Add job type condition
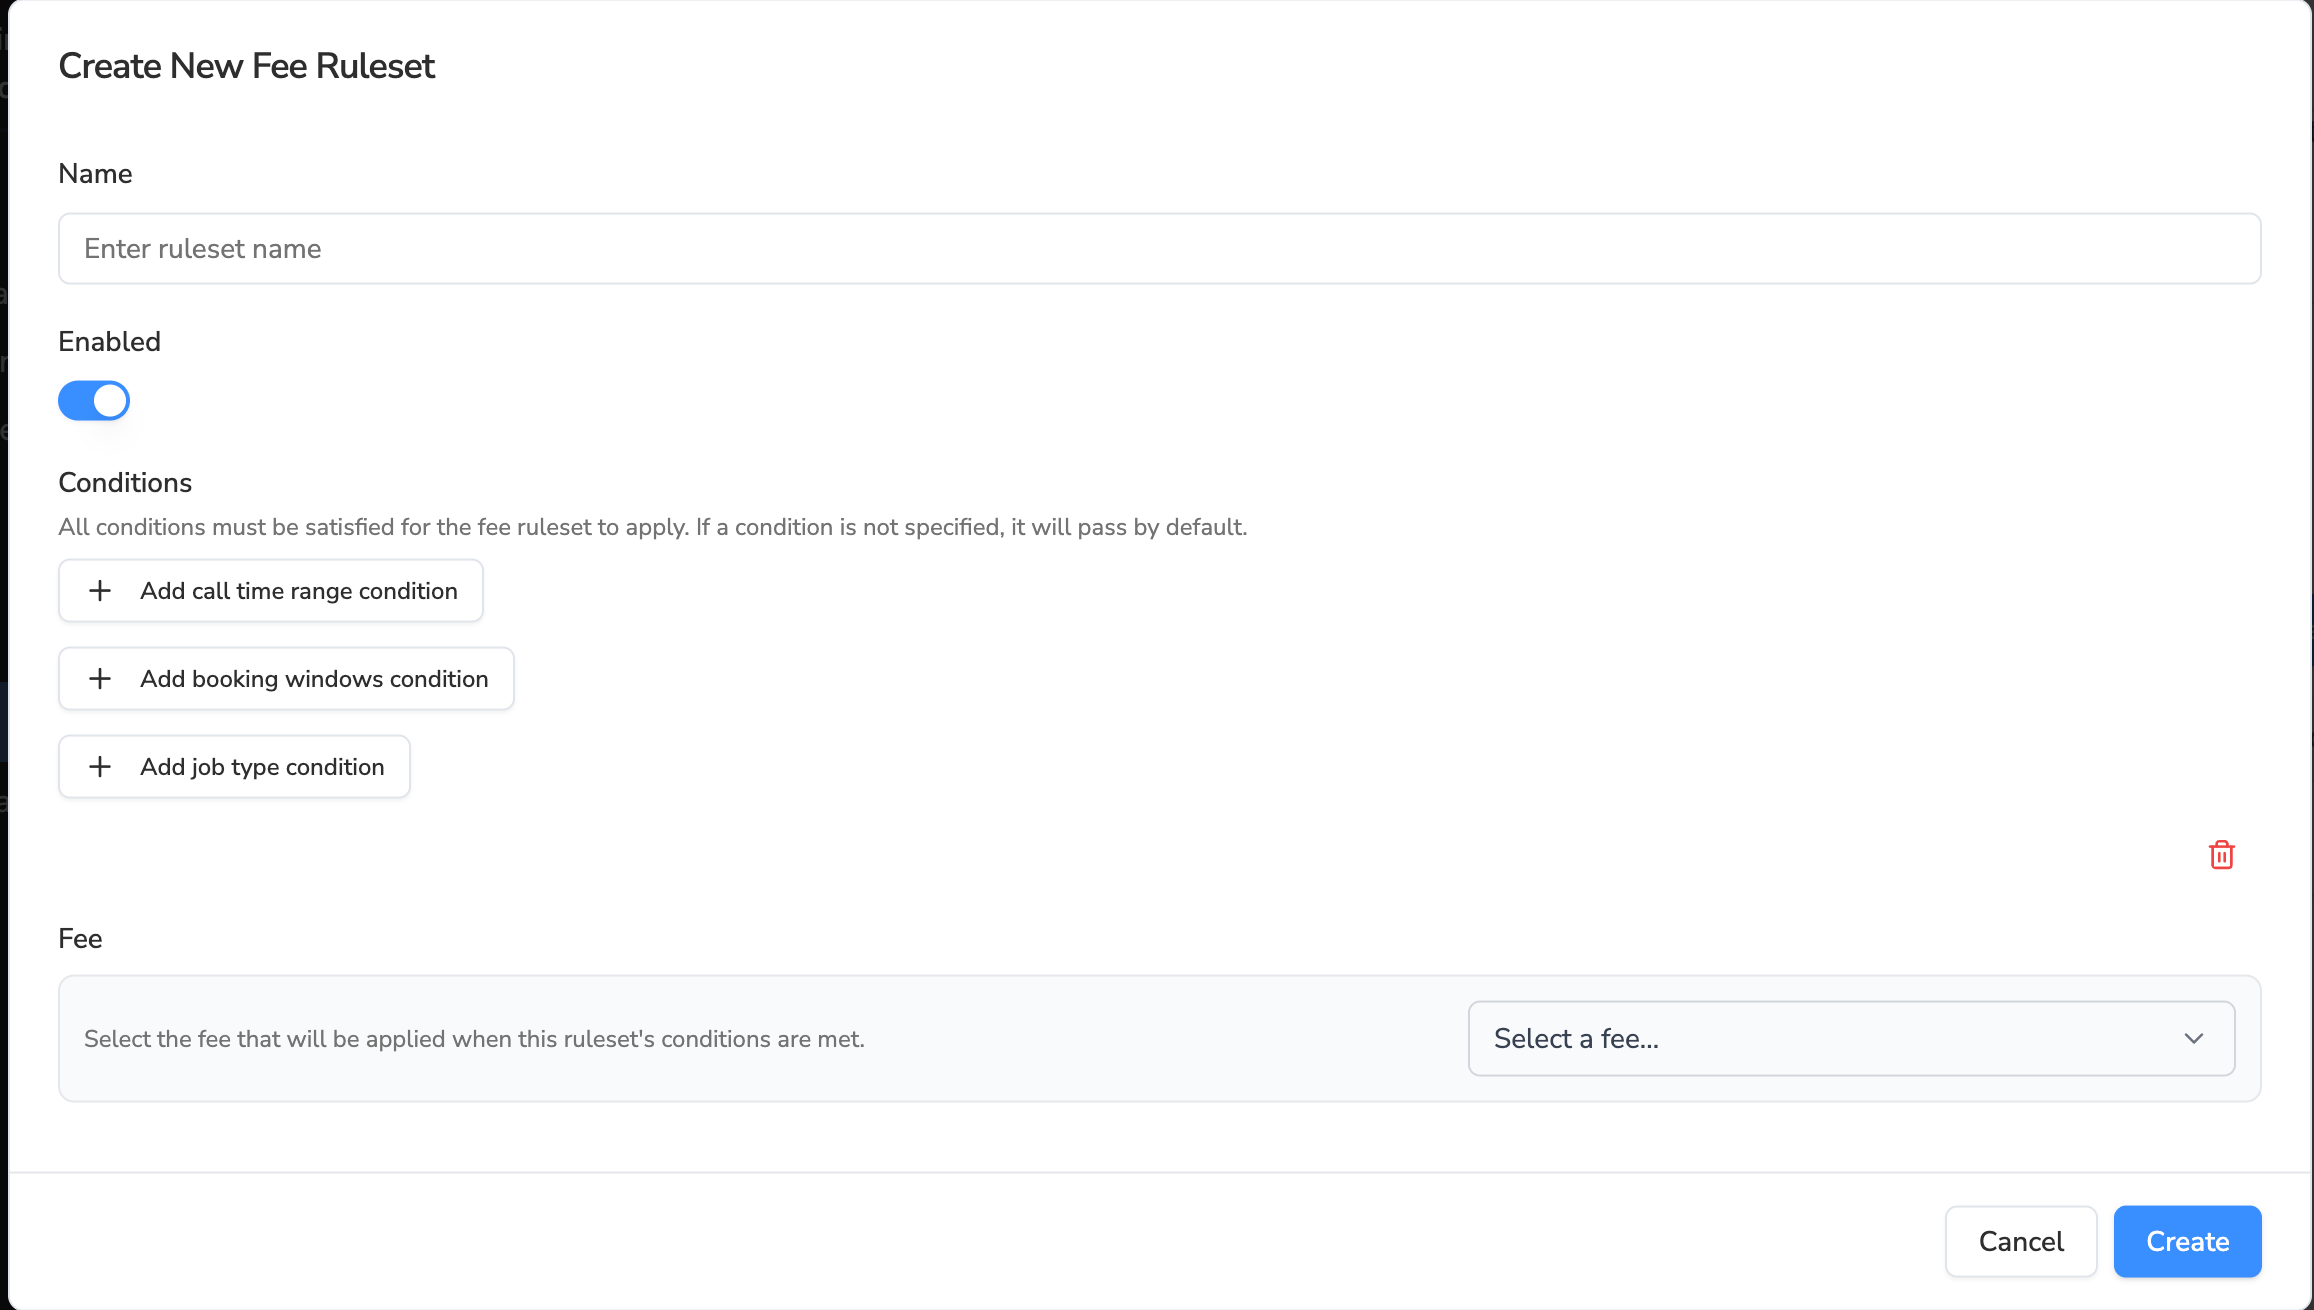Viewport: 2314px width, 1310px height. (x=262, y=767)
